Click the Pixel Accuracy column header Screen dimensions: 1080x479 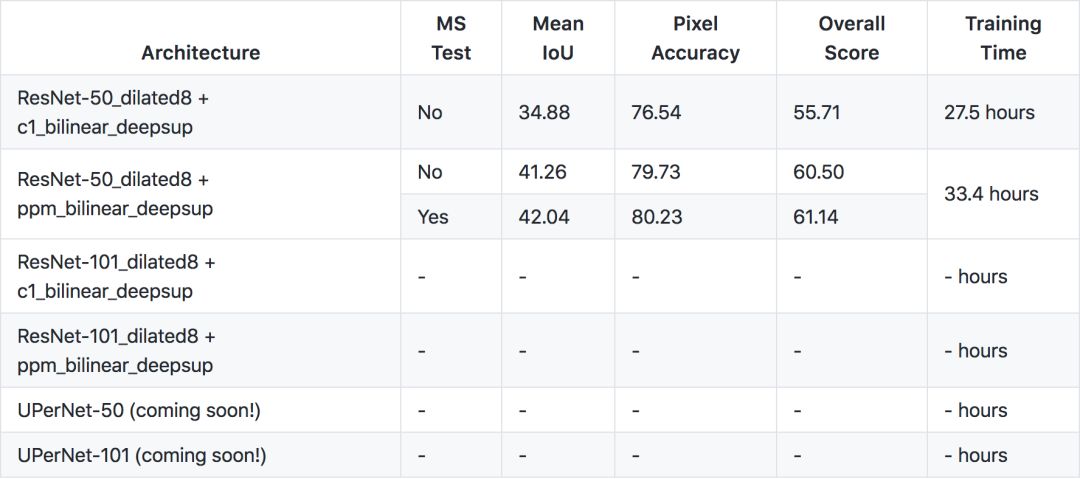(x=695, y=38)
